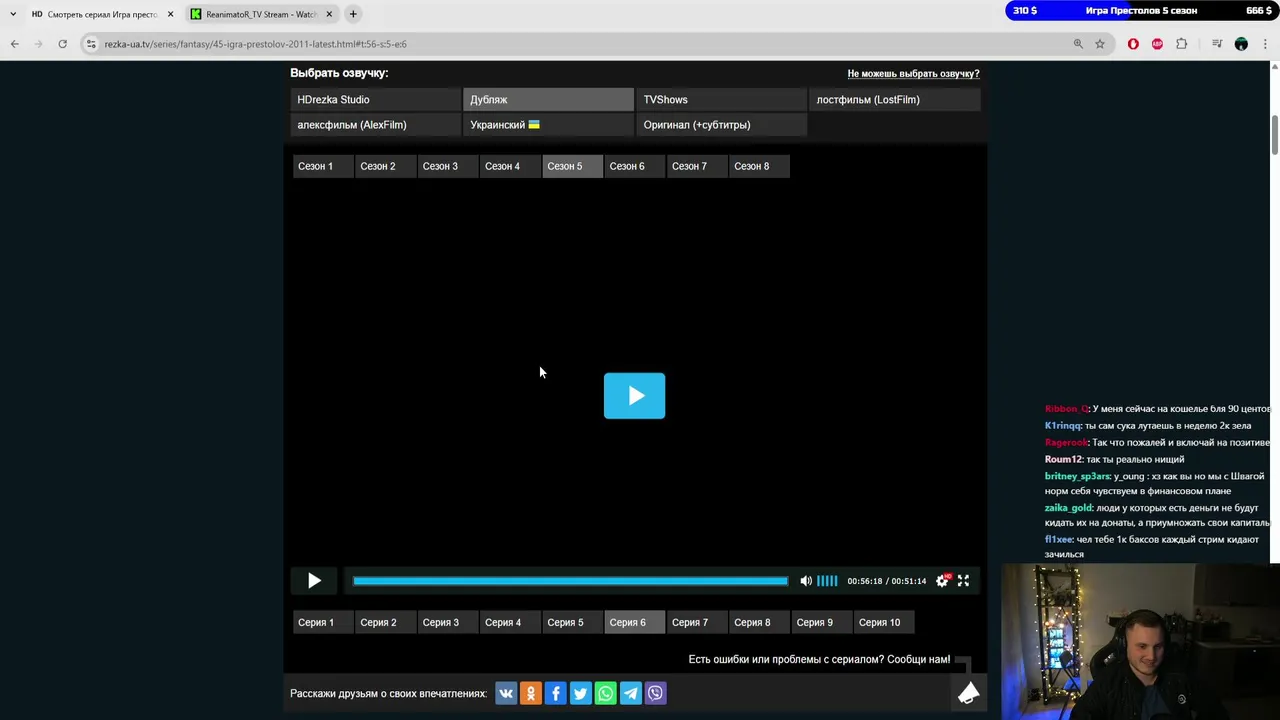Click the large blue play button overlay
The height and width of the screenshot is (720, 1280).
(634, 396)
